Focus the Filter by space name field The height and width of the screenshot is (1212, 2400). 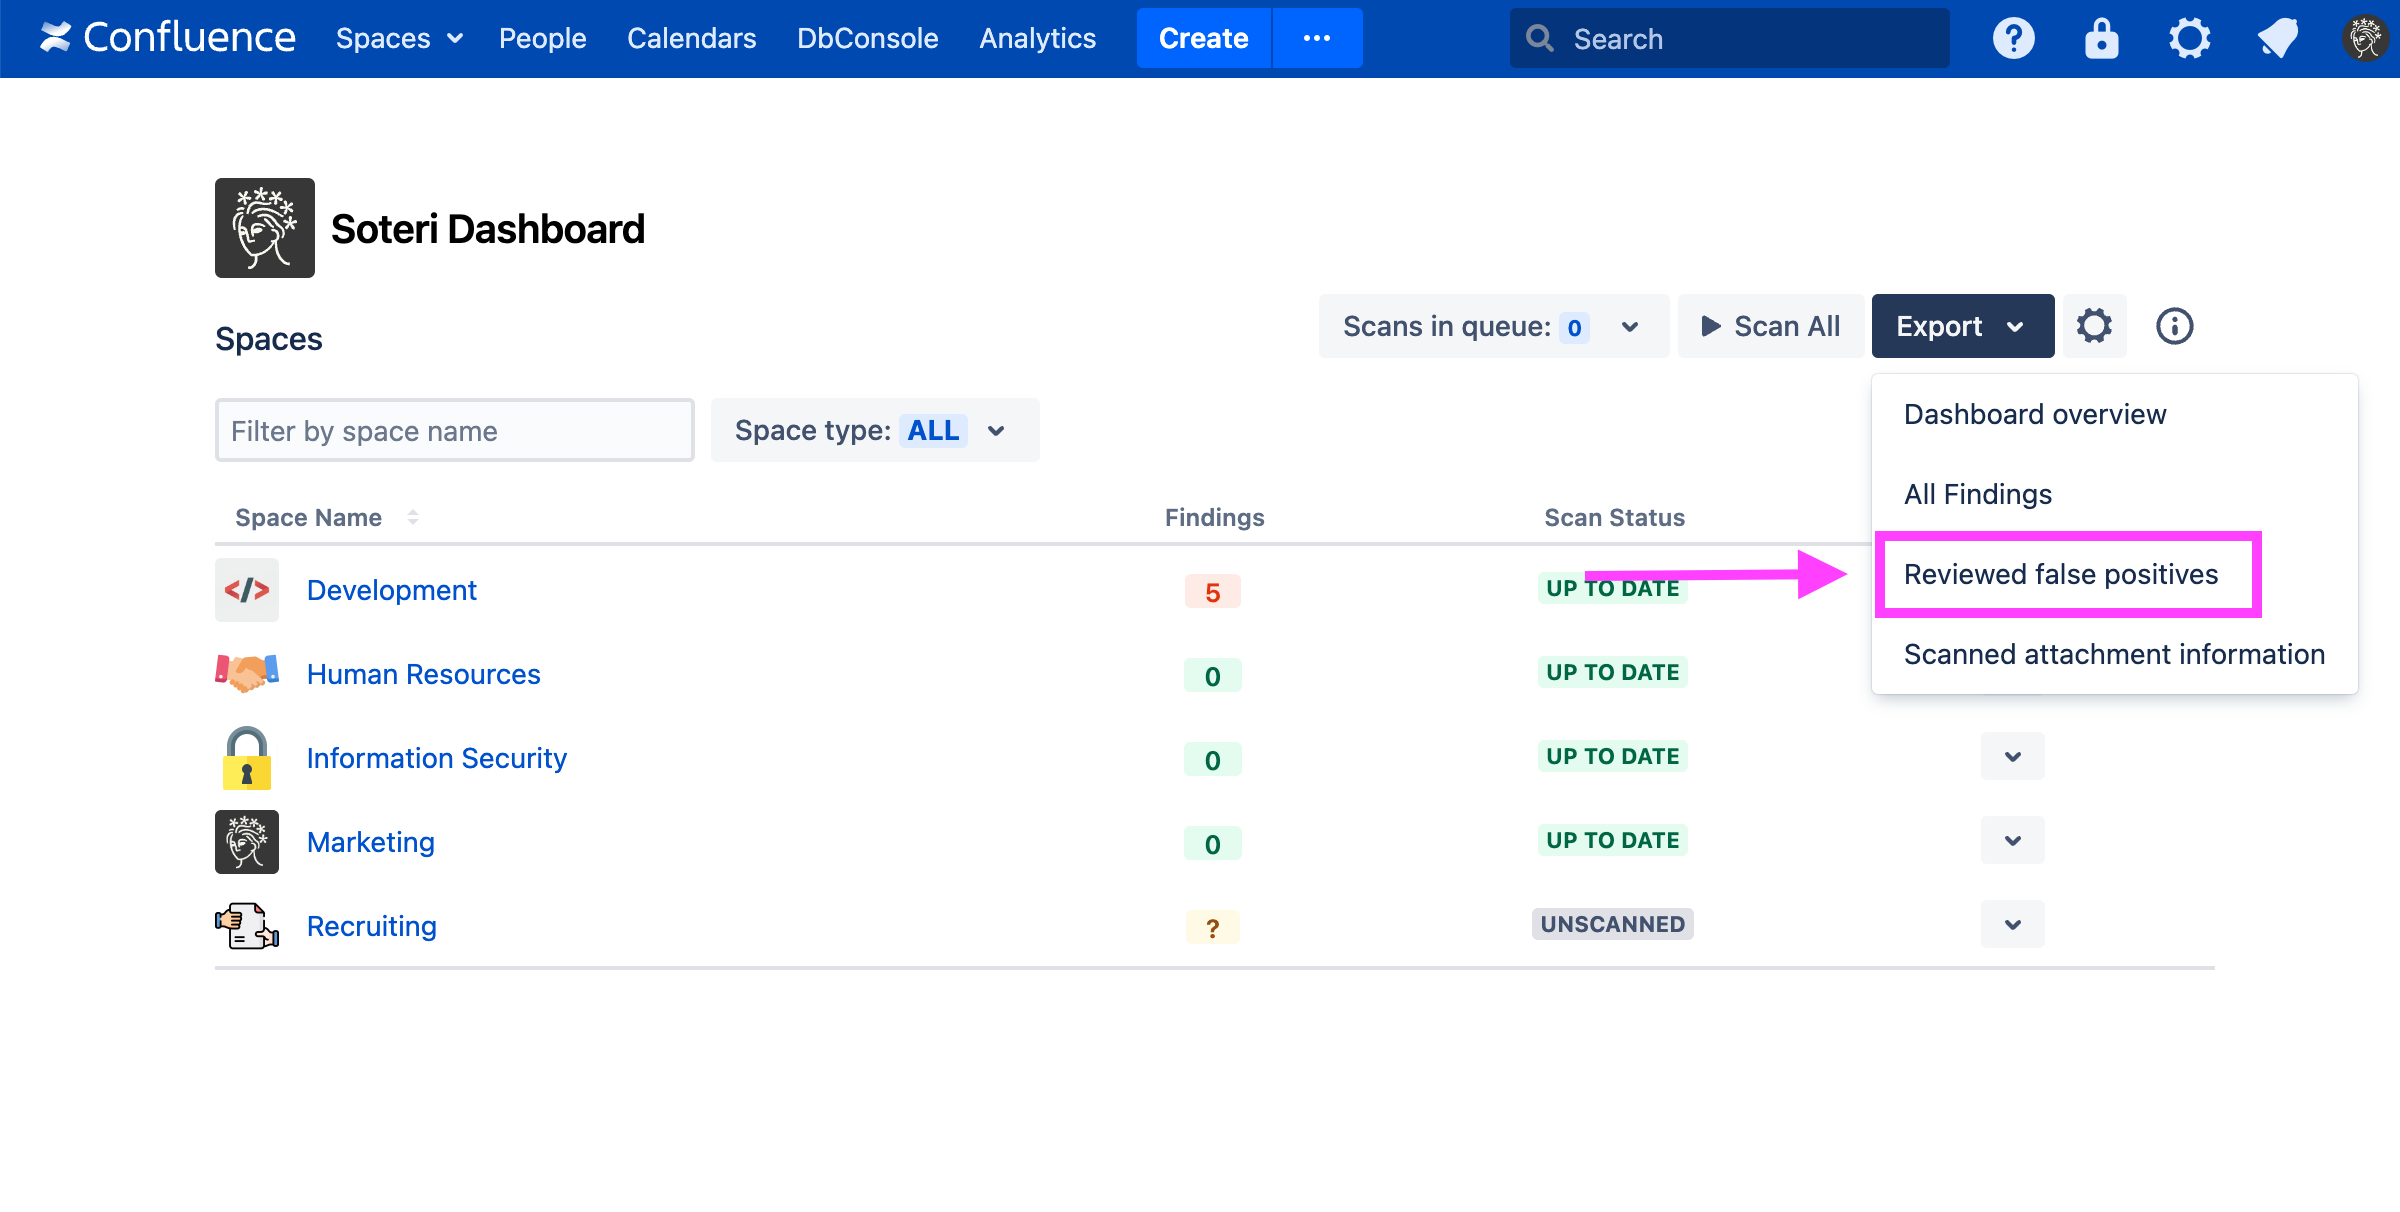[454, 430]
